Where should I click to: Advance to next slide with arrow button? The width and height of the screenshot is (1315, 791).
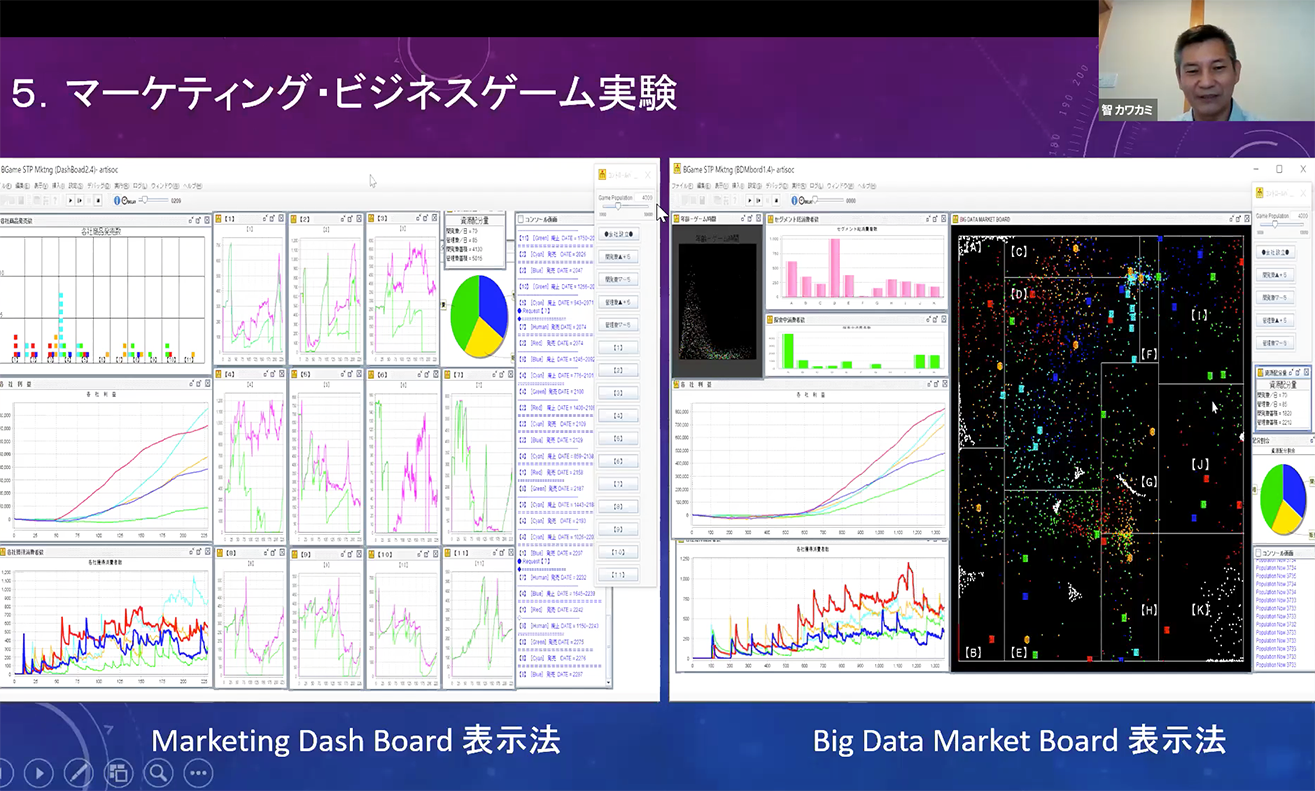39,772
